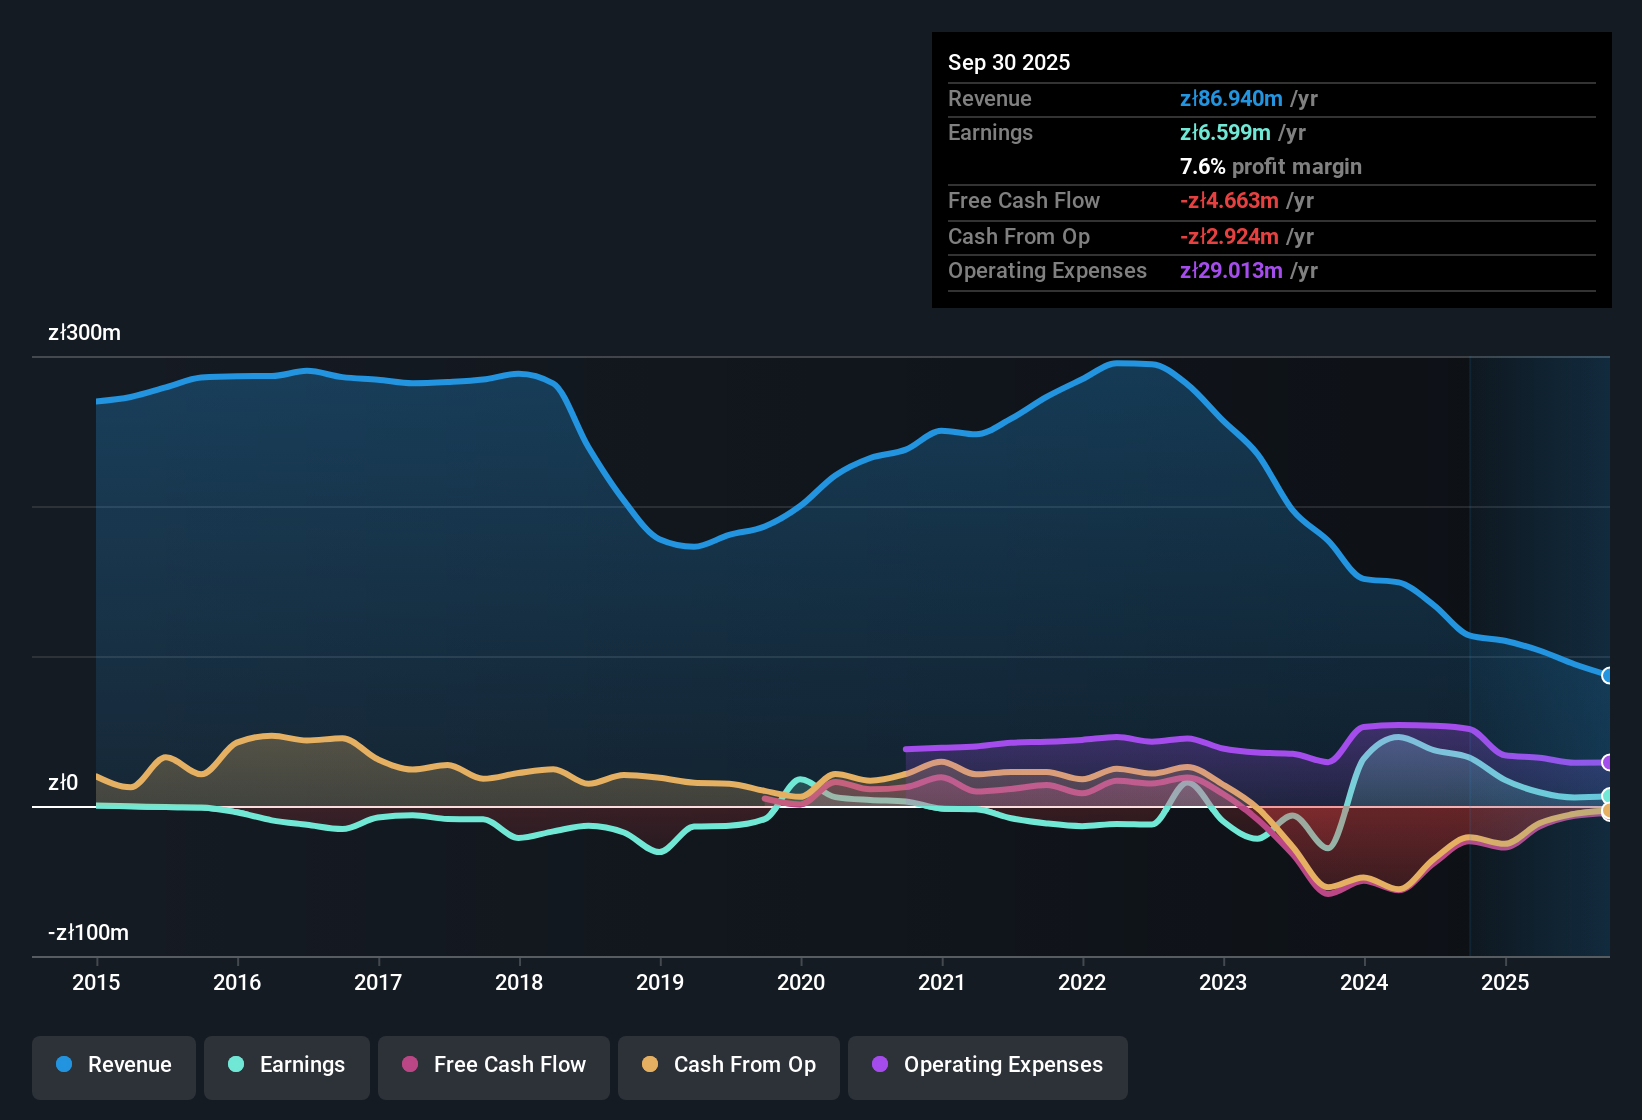The width and height of the screenshot is (1642, 1120).
Task: Click the zł300m axis label
Action: click(84, 332)
